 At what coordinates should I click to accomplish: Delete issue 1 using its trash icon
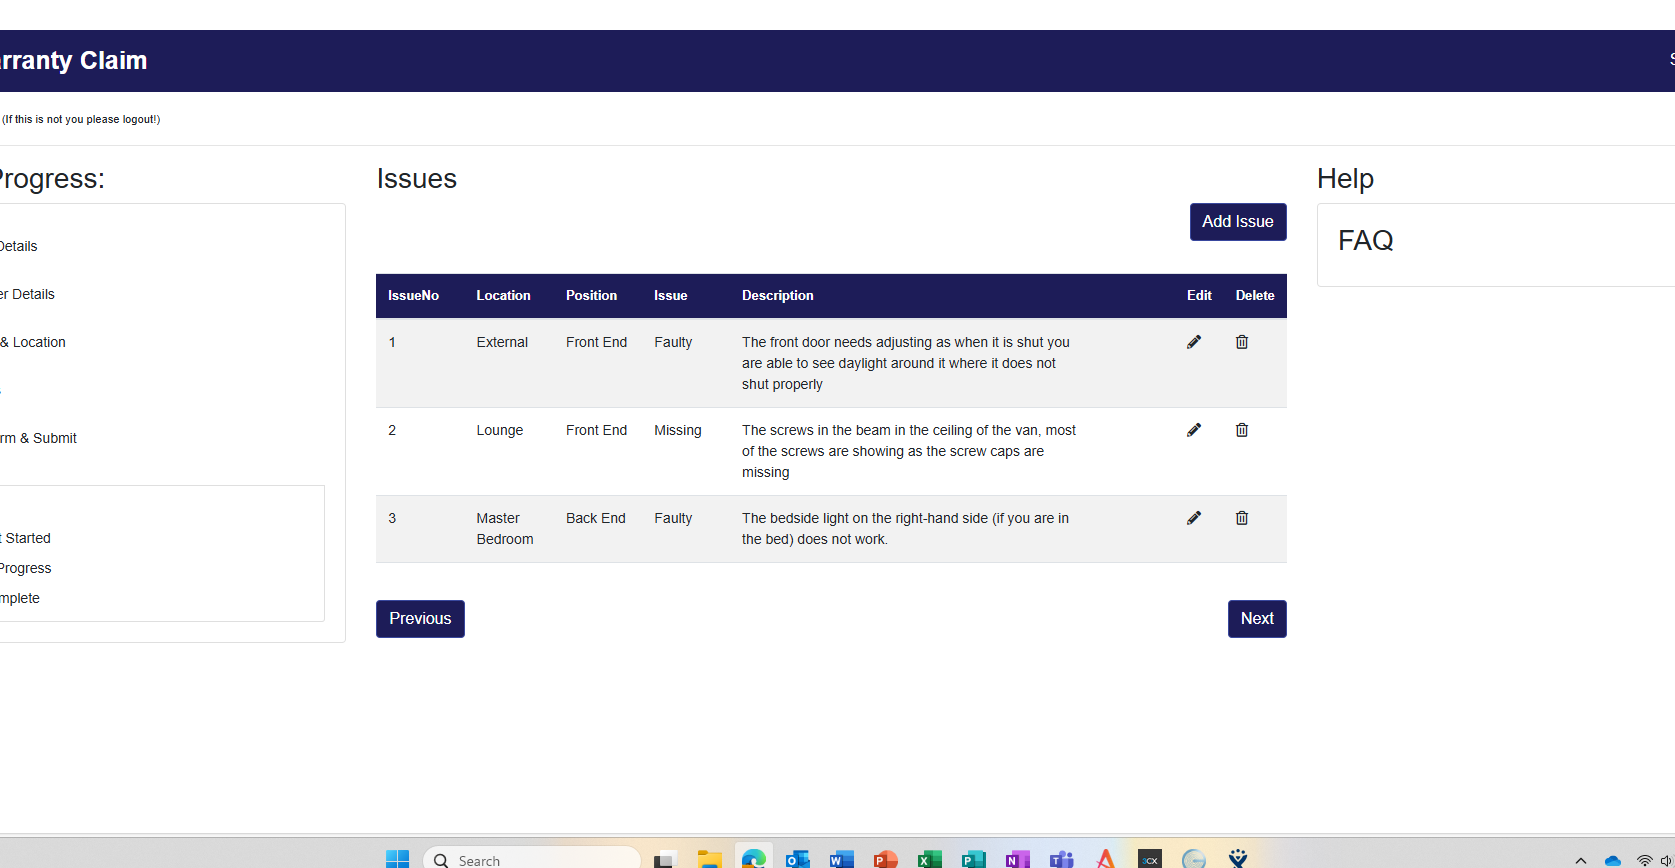point(1242,342)
